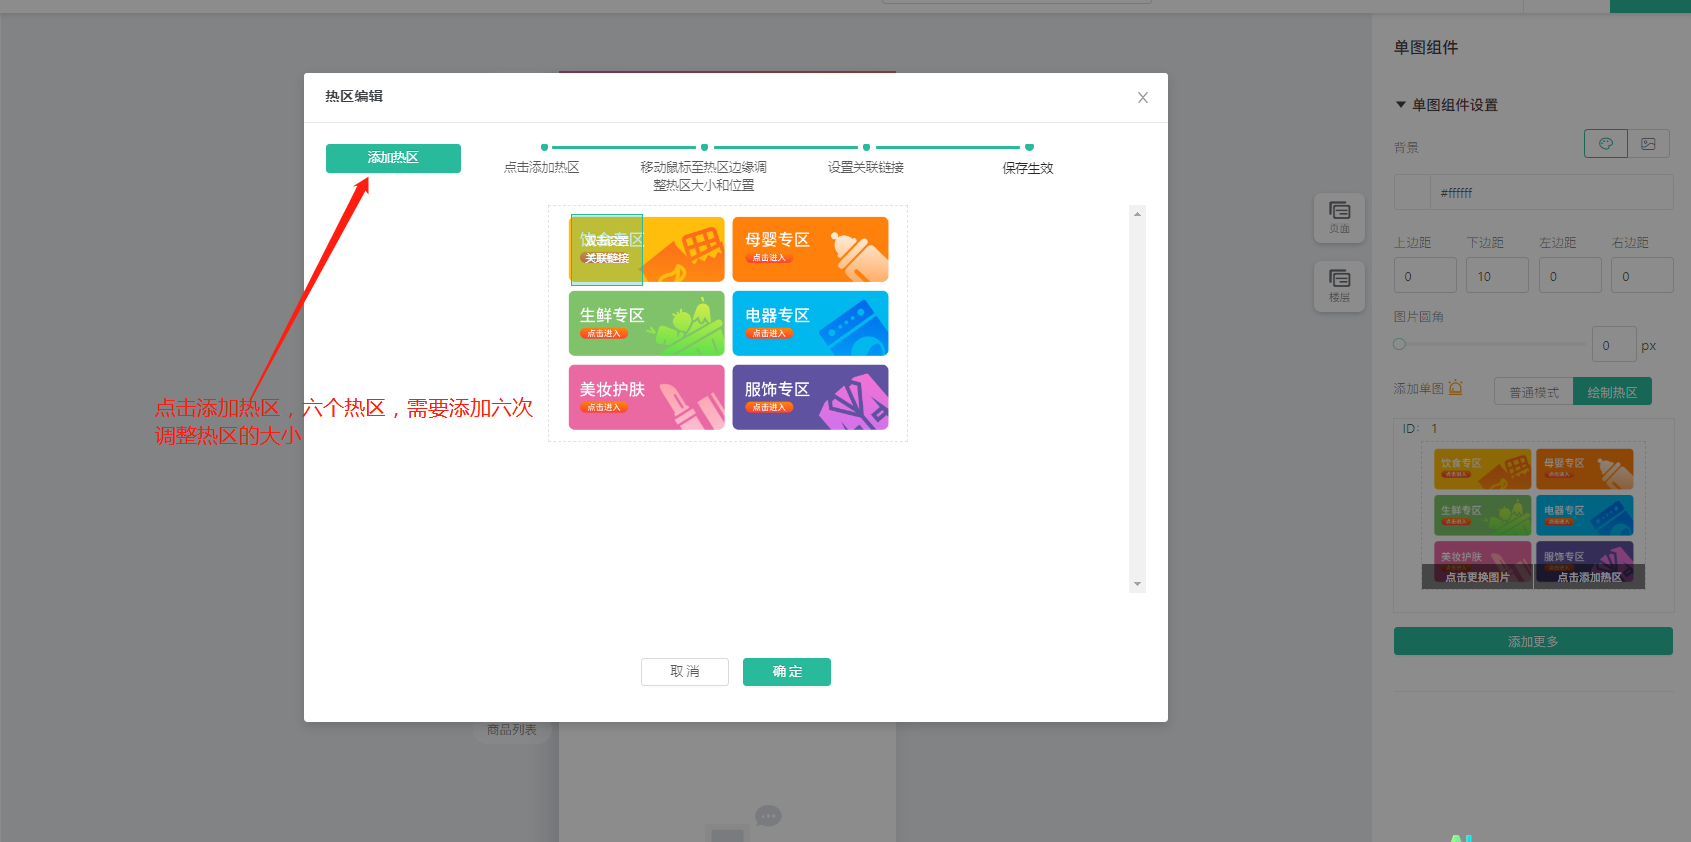Close the 热区编辑 dialog with X
Screen dimensions: 1691x842
[1142, 98]
